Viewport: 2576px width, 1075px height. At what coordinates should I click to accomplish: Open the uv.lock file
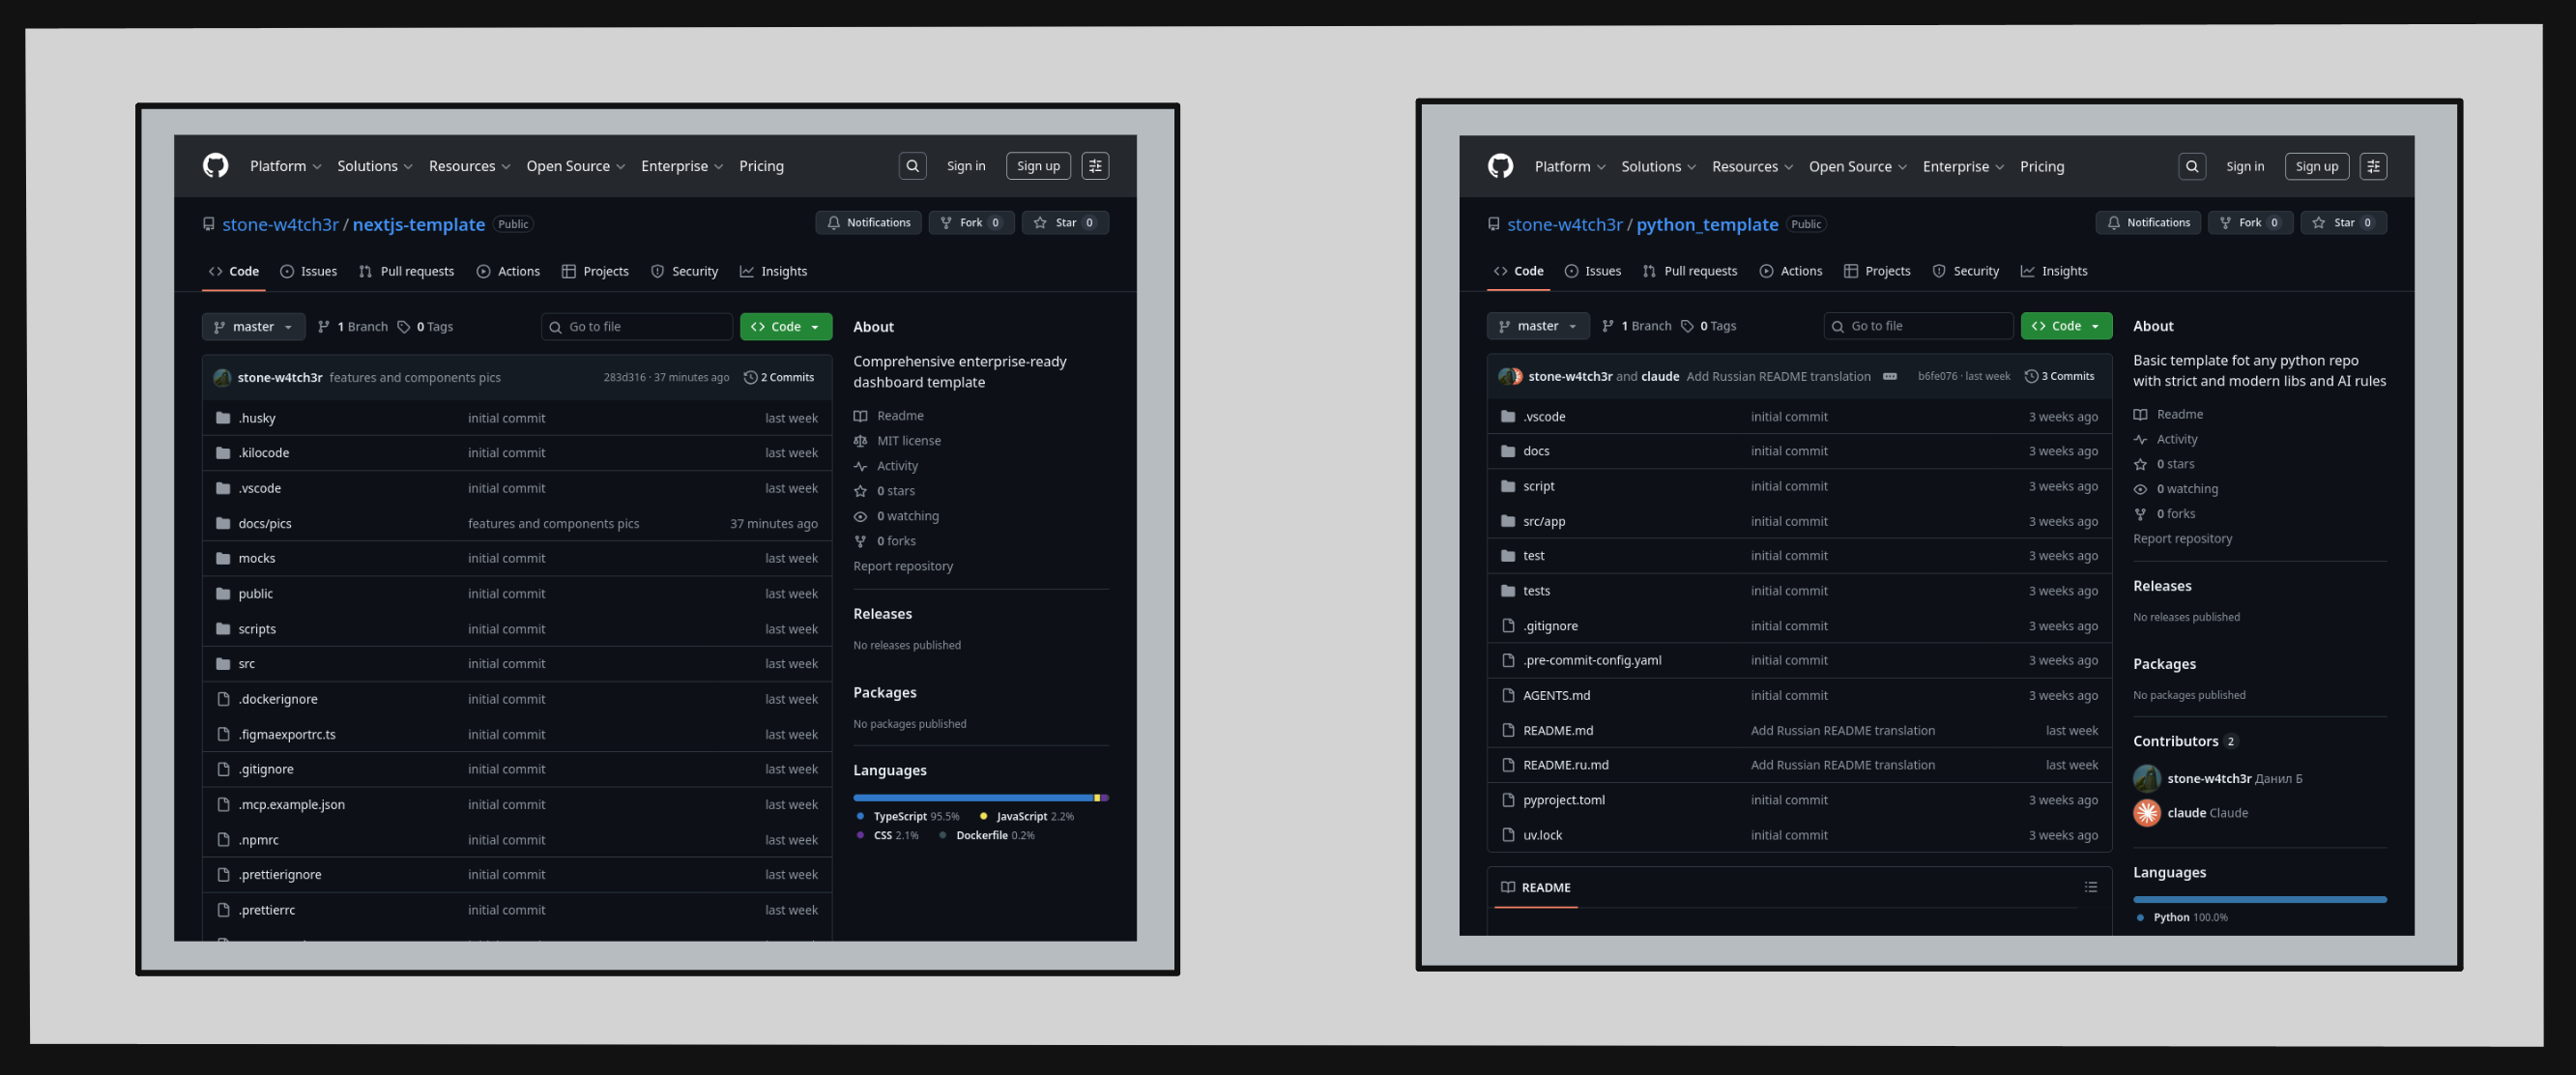tap(1542, 836)
